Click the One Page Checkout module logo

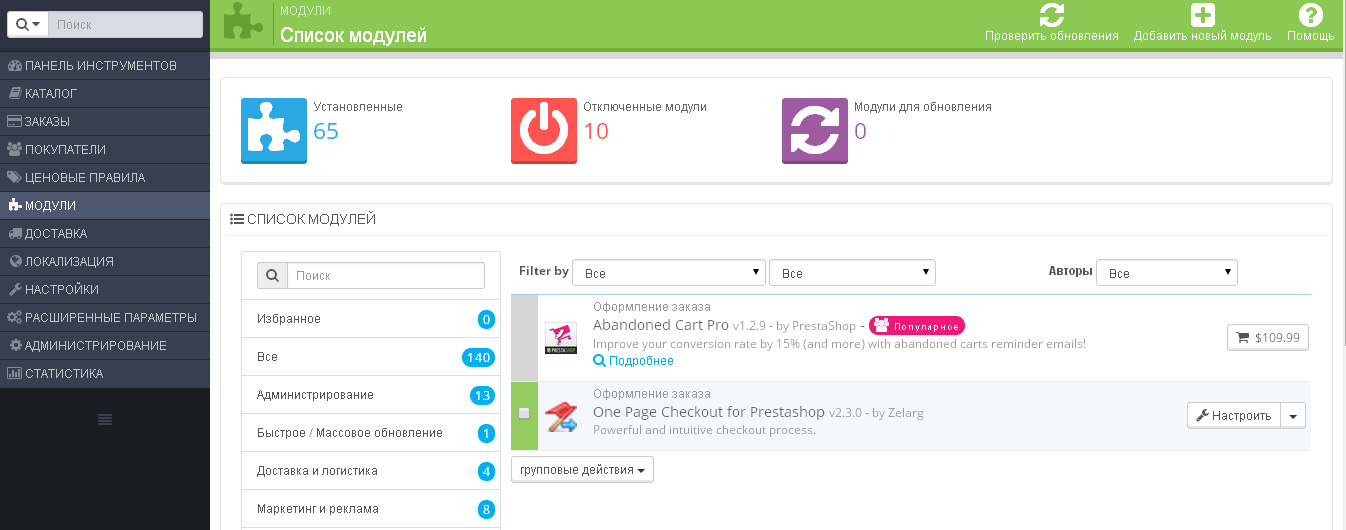click(x=561, y=416)
